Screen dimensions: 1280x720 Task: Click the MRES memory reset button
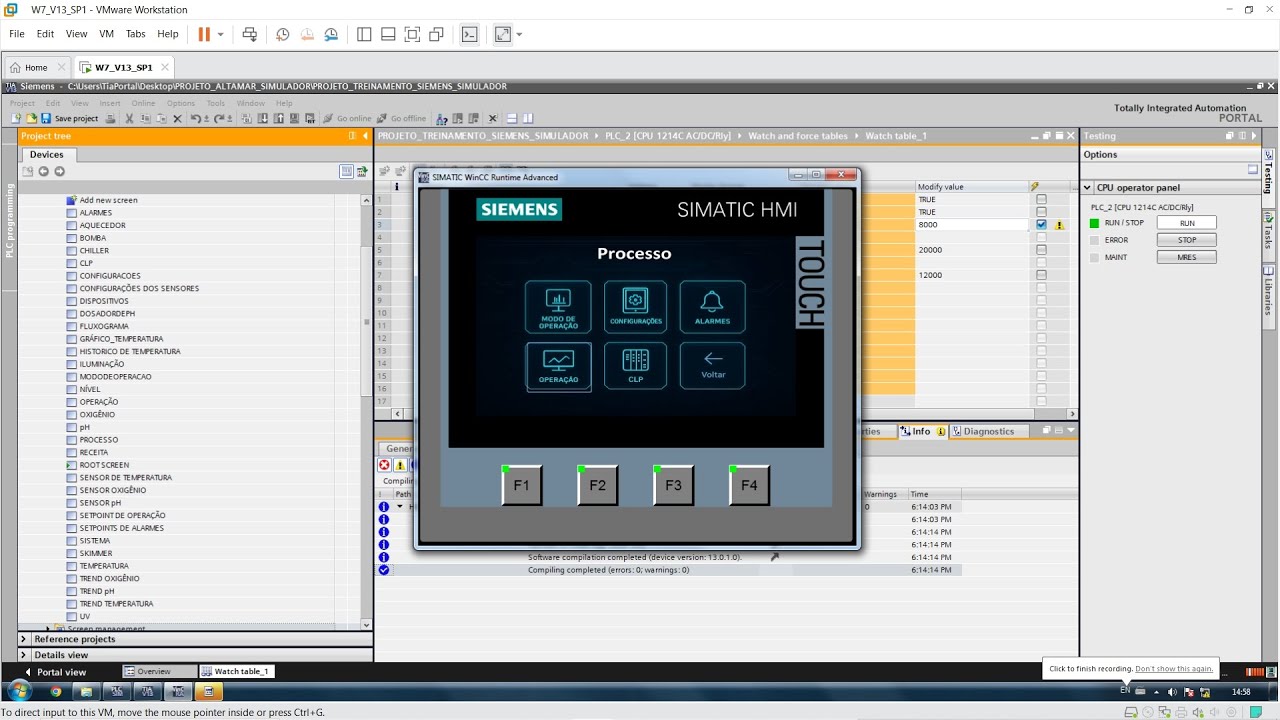(x=1186, y=257)
